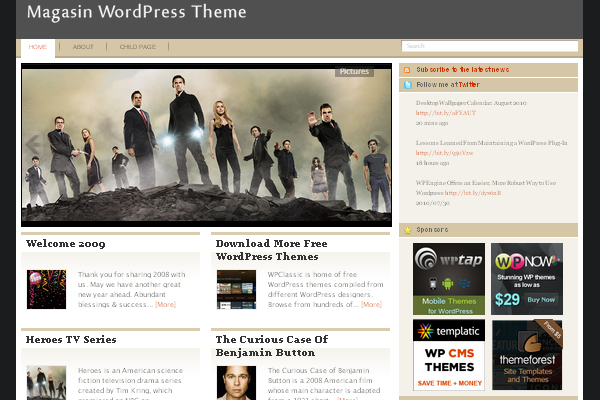Screen dimensions: 600x400
Task: Open the About menu item
Action: point(83,47)
